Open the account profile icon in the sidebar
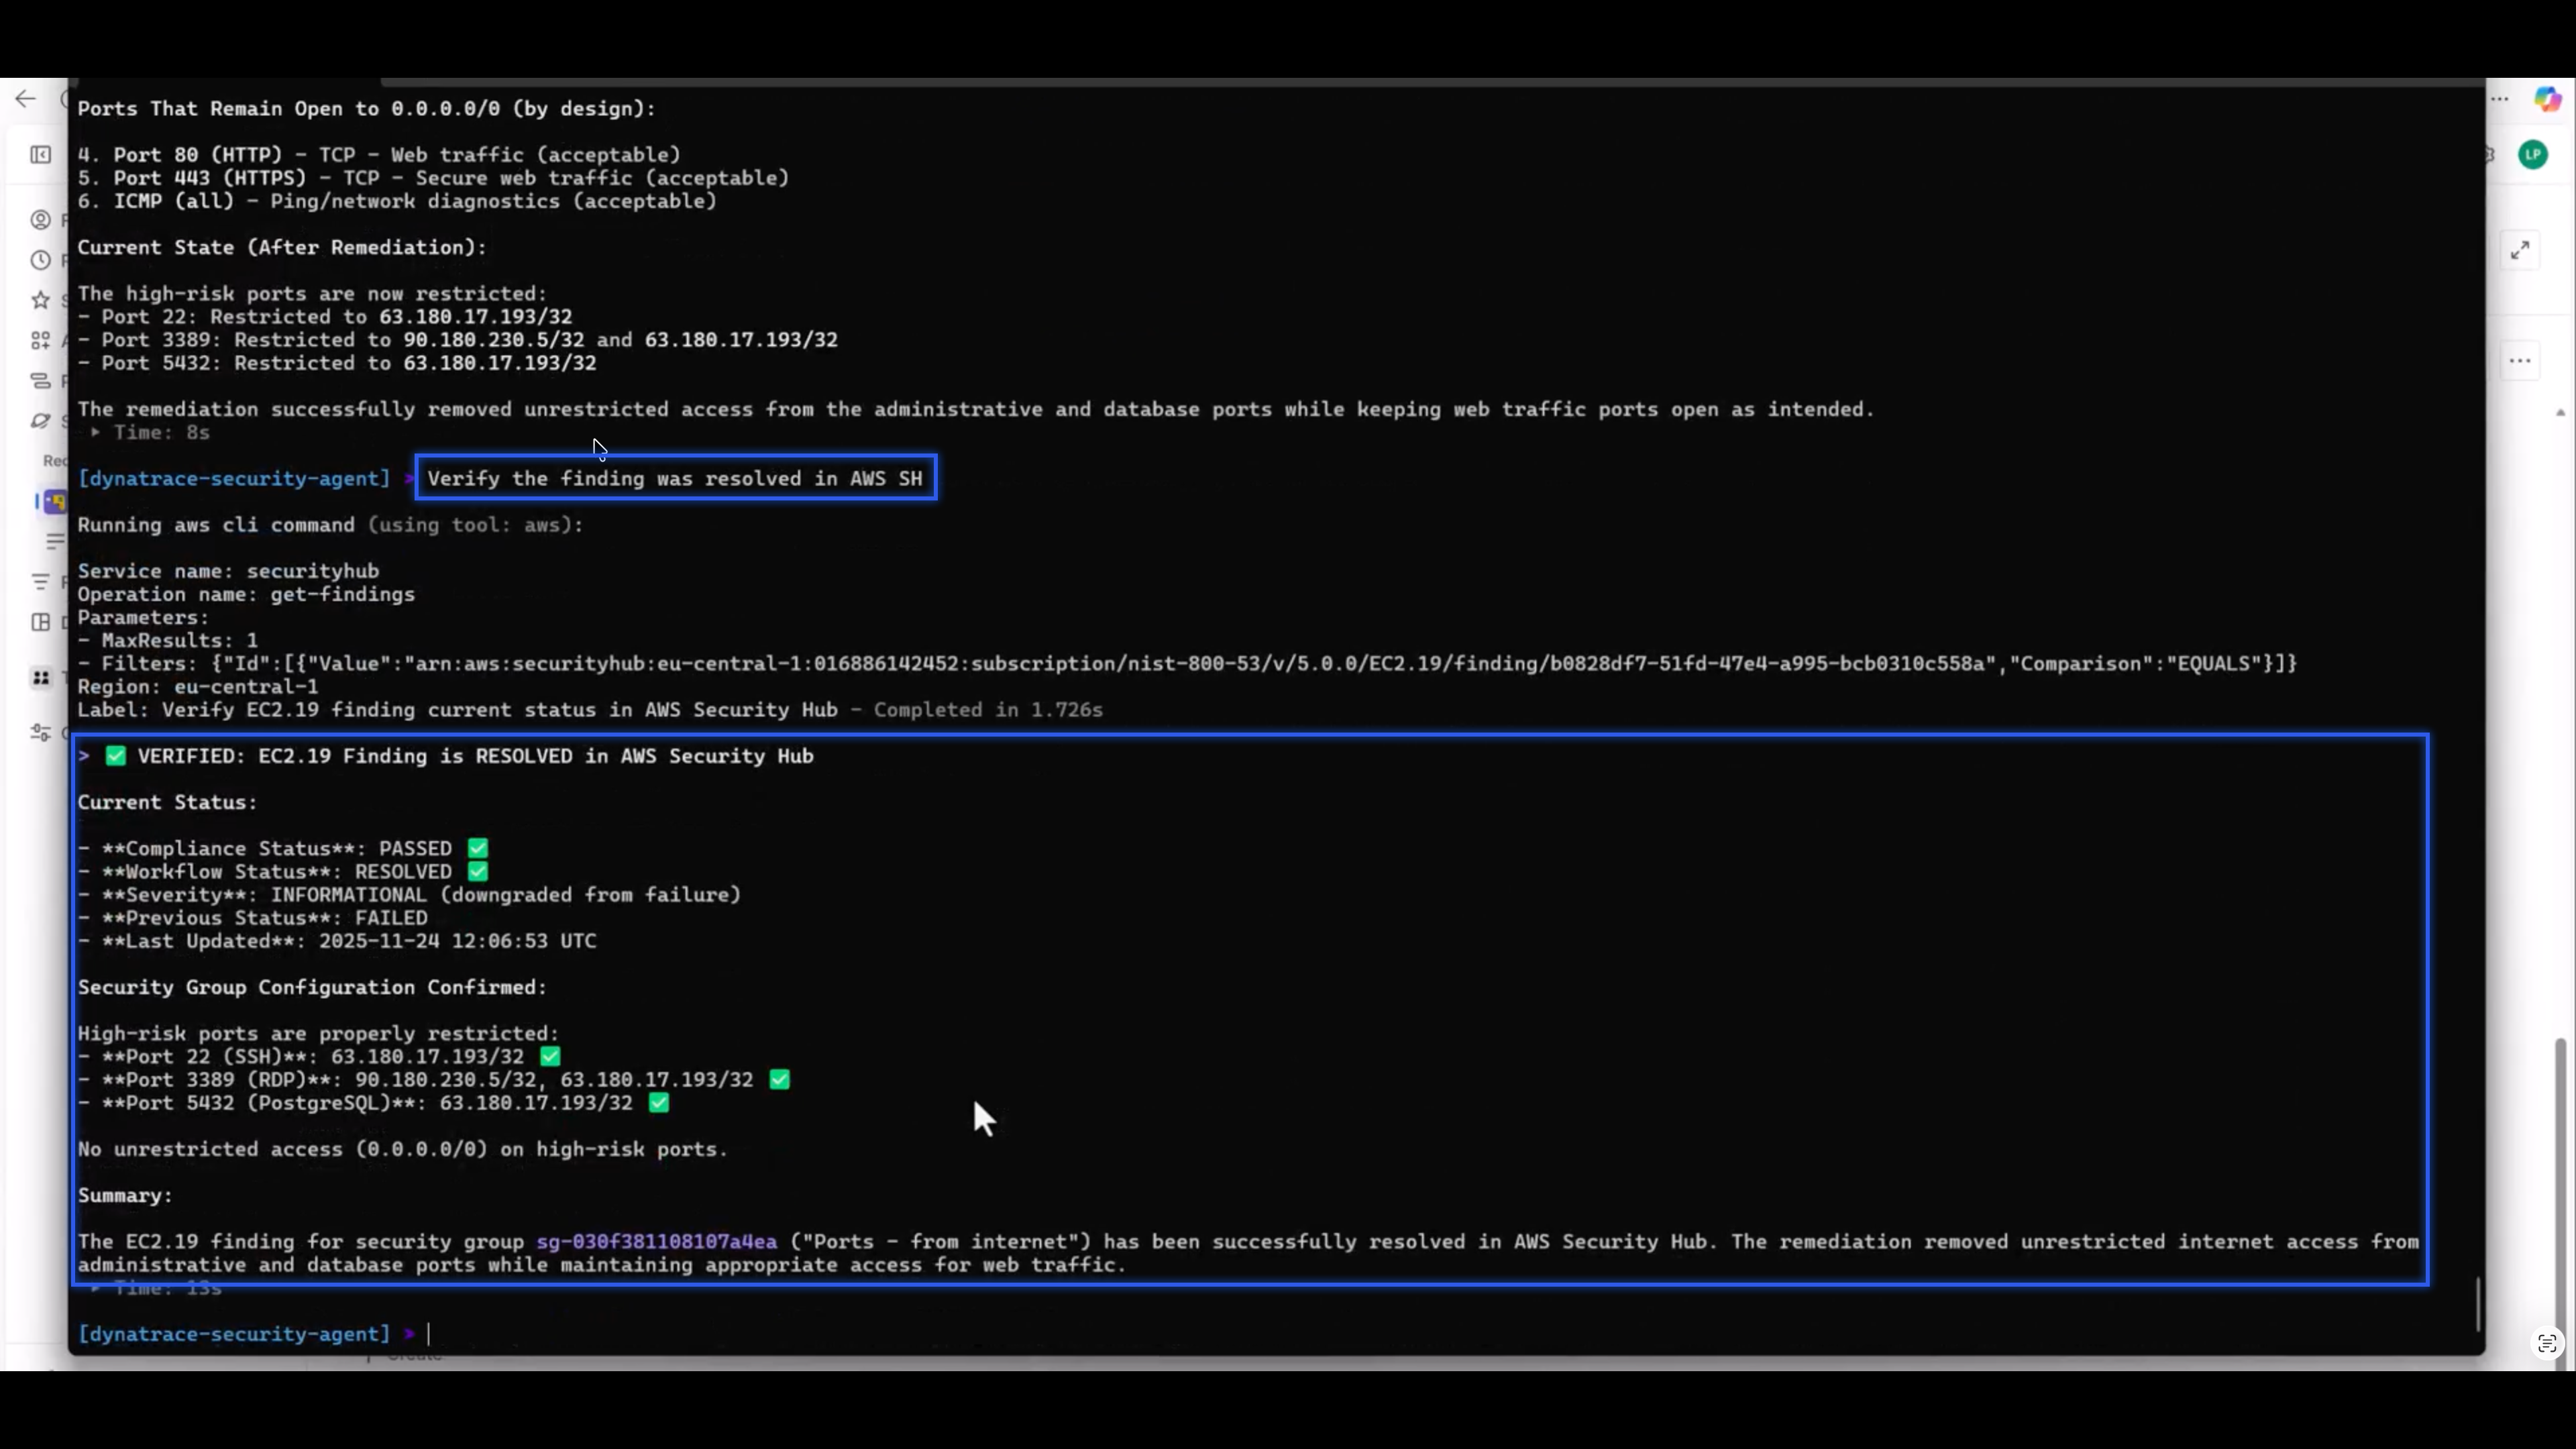Screen dimensions: 2576x1449 40,220
